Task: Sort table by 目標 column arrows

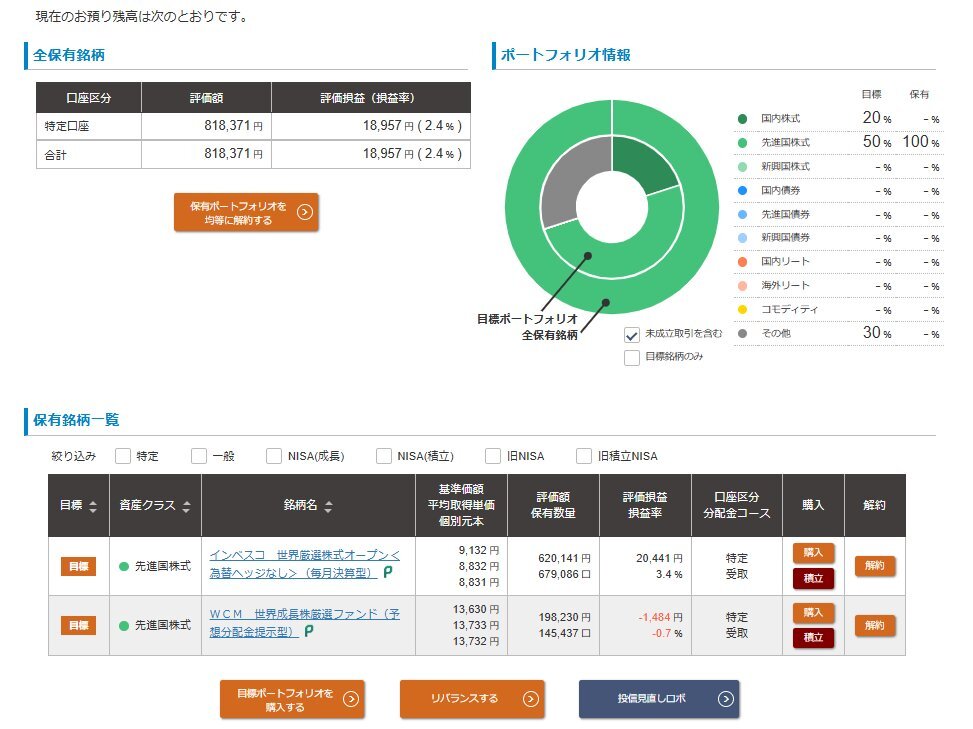Action: [93, 507]
